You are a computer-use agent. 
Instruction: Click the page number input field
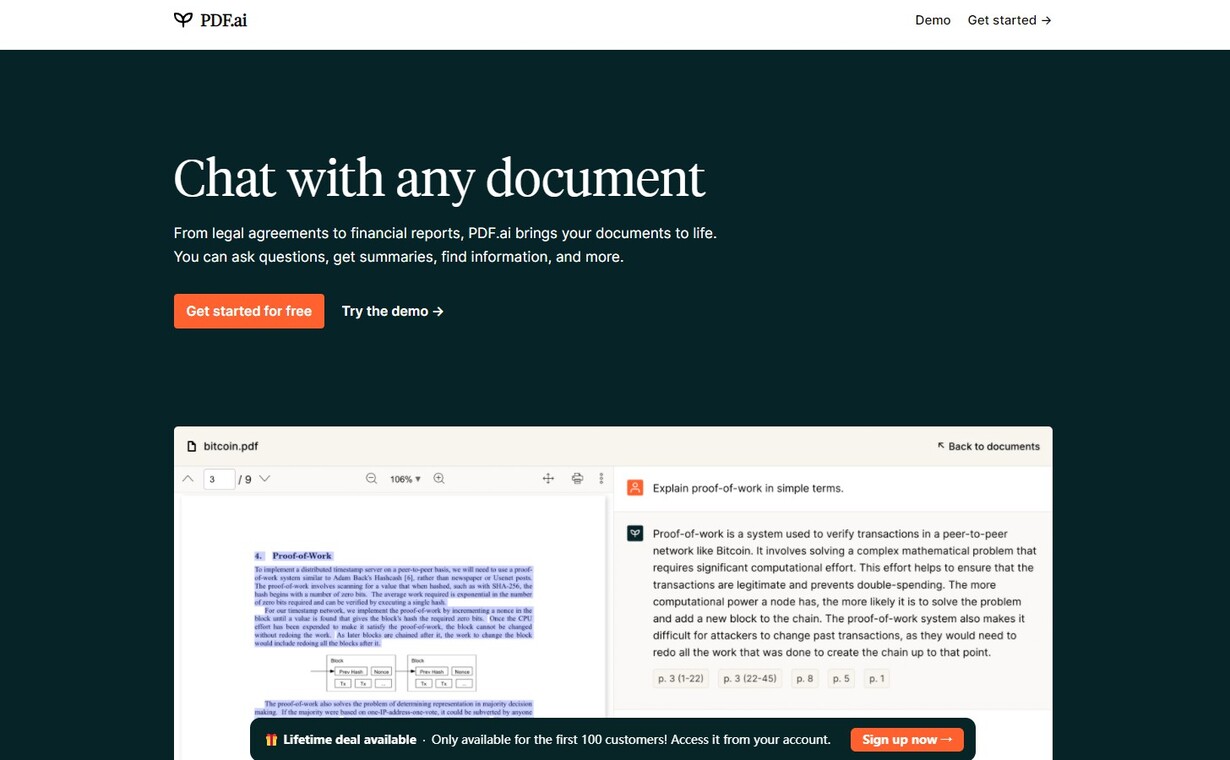point(219,479)
